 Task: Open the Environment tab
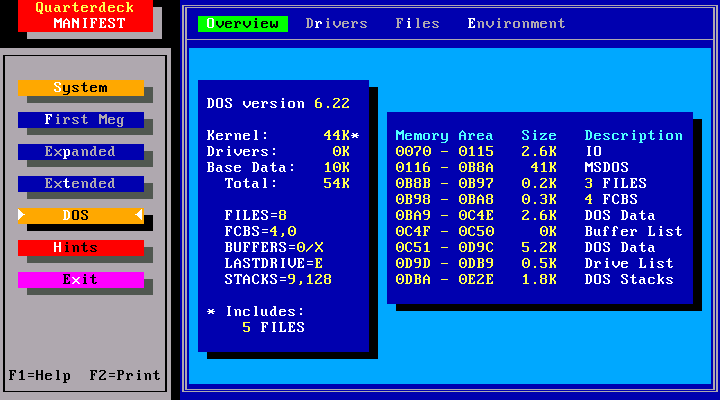pyautogui.click(x=517, y=24)
